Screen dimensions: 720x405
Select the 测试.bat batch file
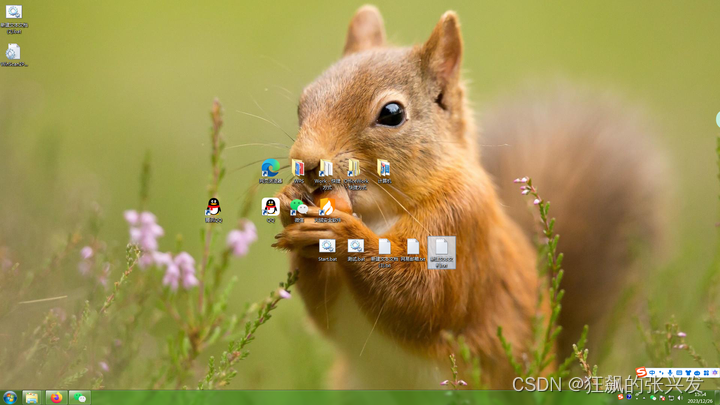tap(356, 250)
